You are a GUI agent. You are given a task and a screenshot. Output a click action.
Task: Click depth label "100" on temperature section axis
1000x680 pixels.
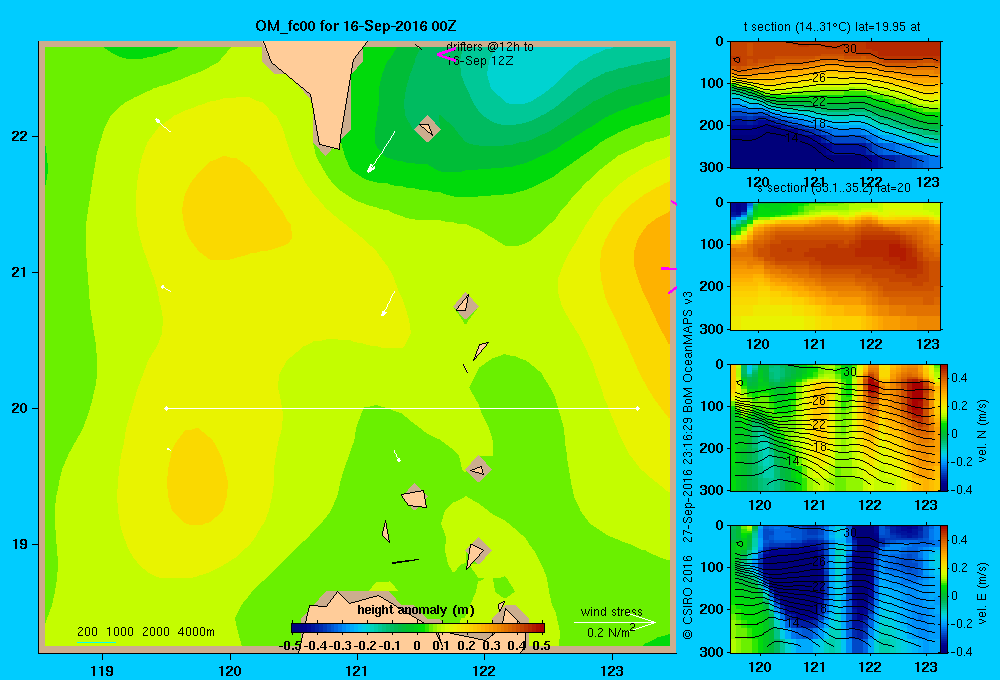(711, 83)
